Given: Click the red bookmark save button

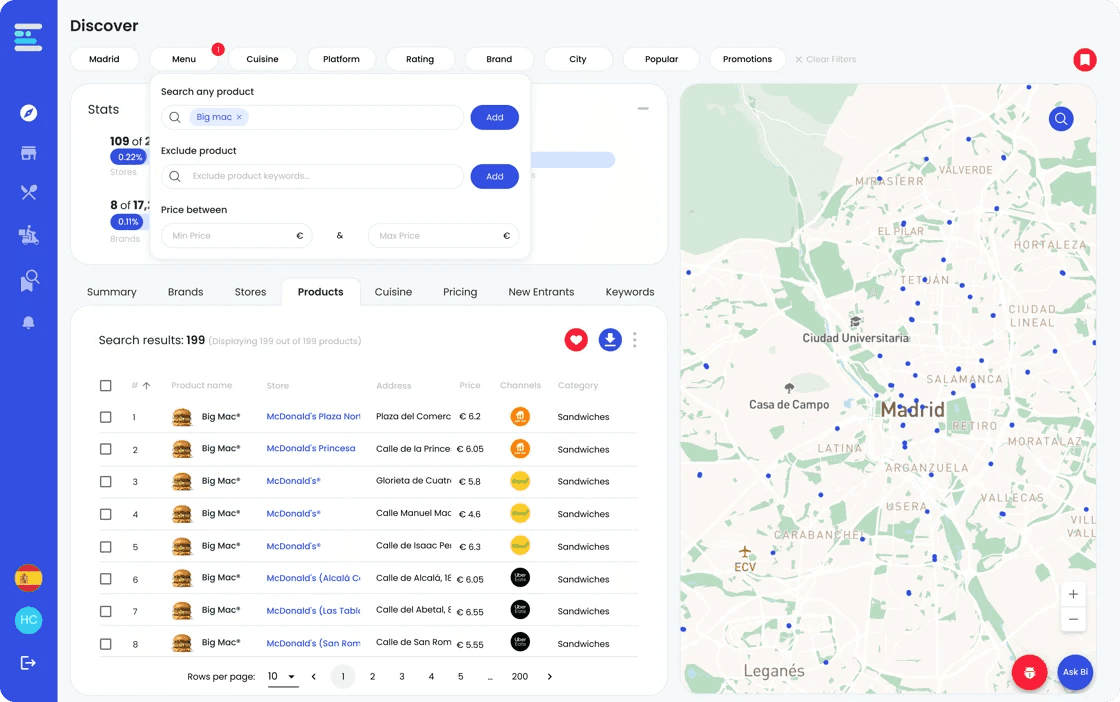Looking at the screenshot, I should pos(1084,59).
